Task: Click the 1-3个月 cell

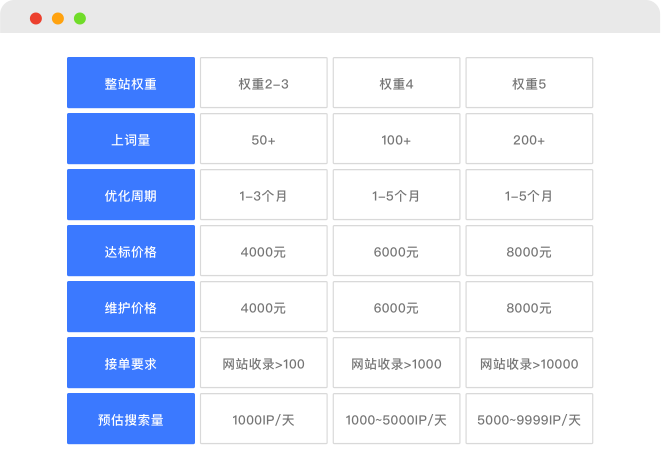Action: [263, 195]
